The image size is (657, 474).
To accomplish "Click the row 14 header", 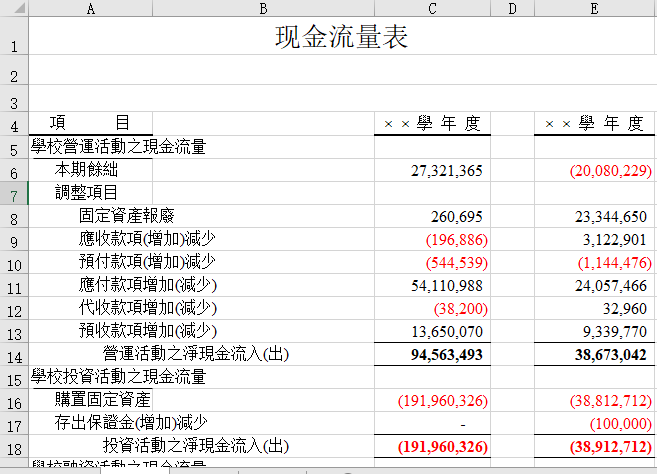I will [14, 355].
